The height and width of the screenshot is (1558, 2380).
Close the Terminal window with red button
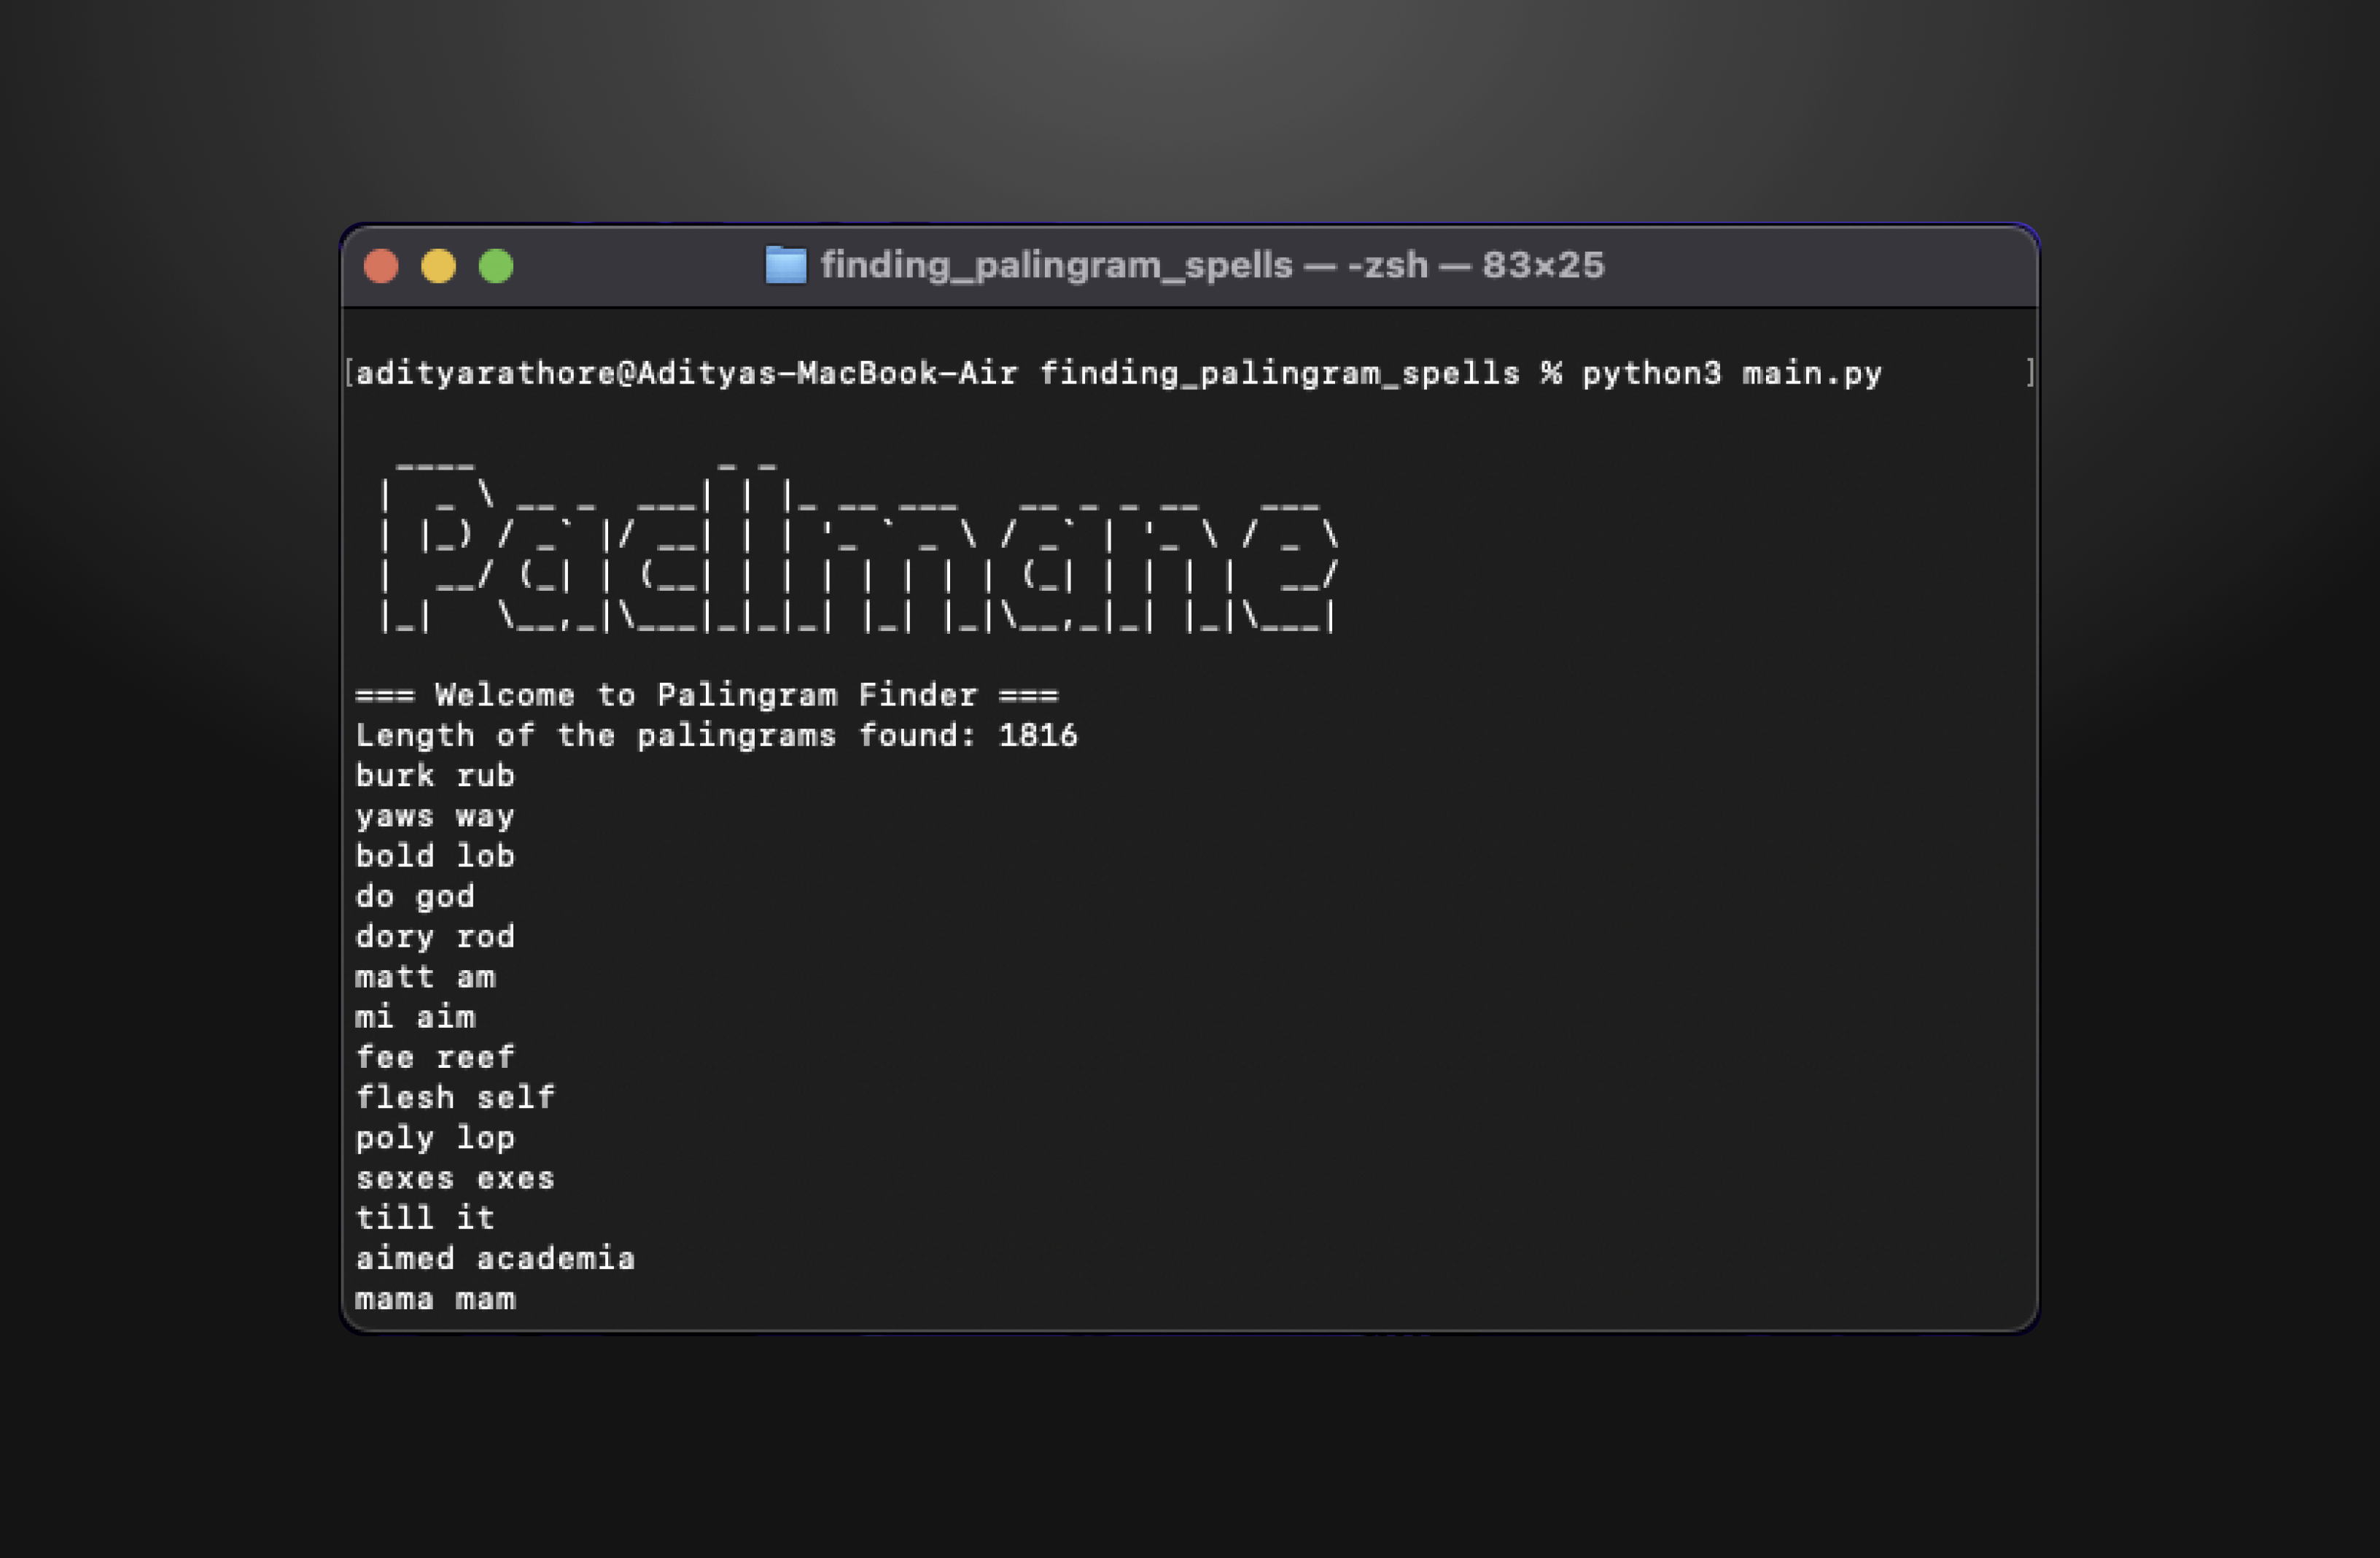tap(381, 266)
